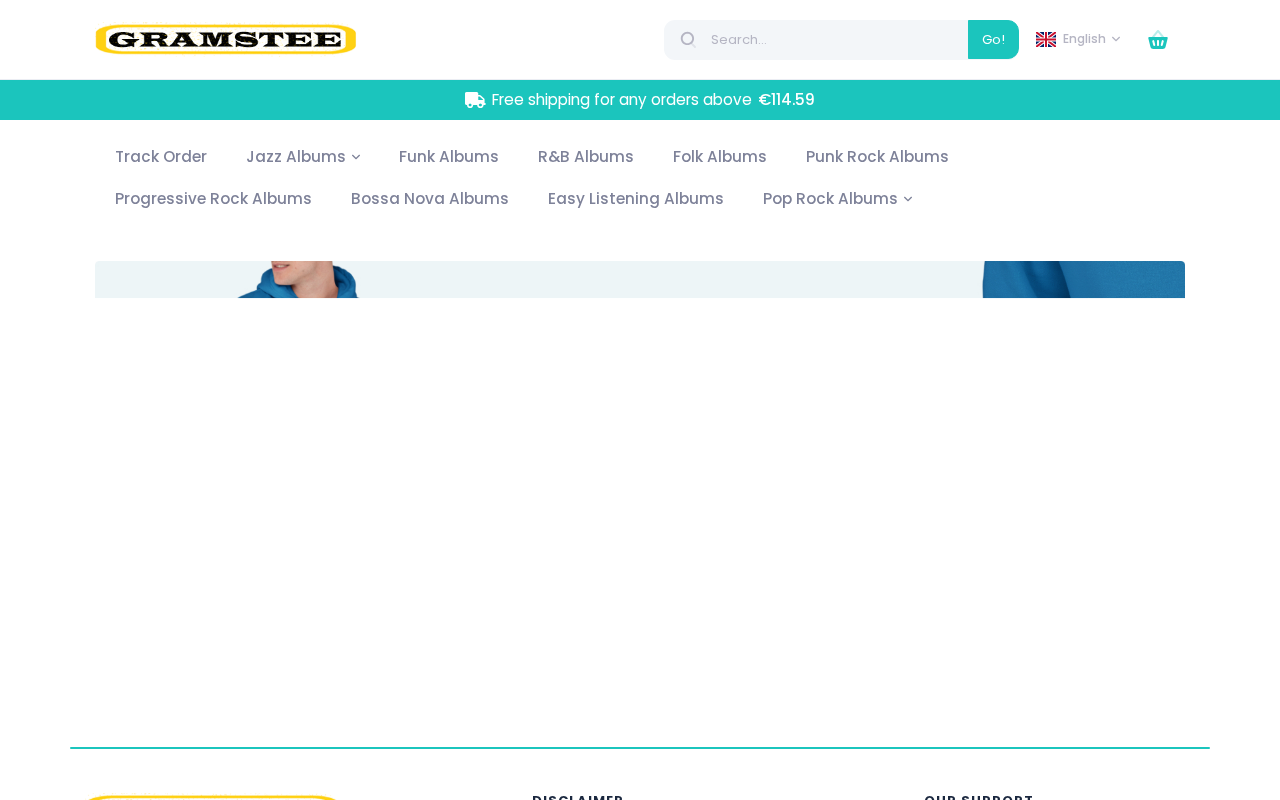Viewport: 1280px width, 800px height.
Task: Go to Funk Albums category
Action: tap(449, 157)
